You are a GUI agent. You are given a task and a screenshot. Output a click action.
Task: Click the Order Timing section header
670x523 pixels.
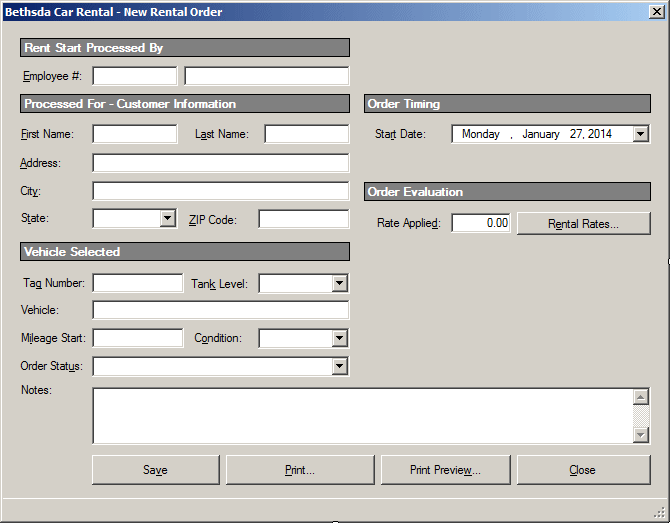pos(507,104)
